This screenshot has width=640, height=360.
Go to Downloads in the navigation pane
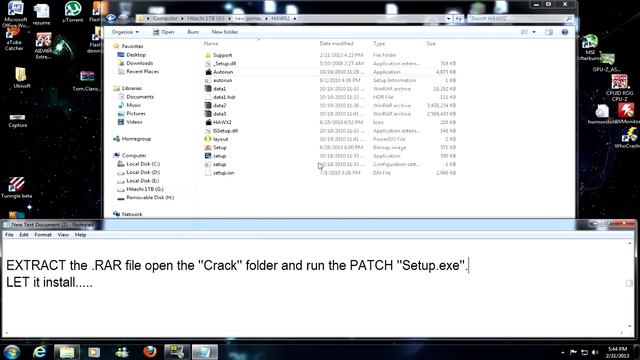pos(140,63)
